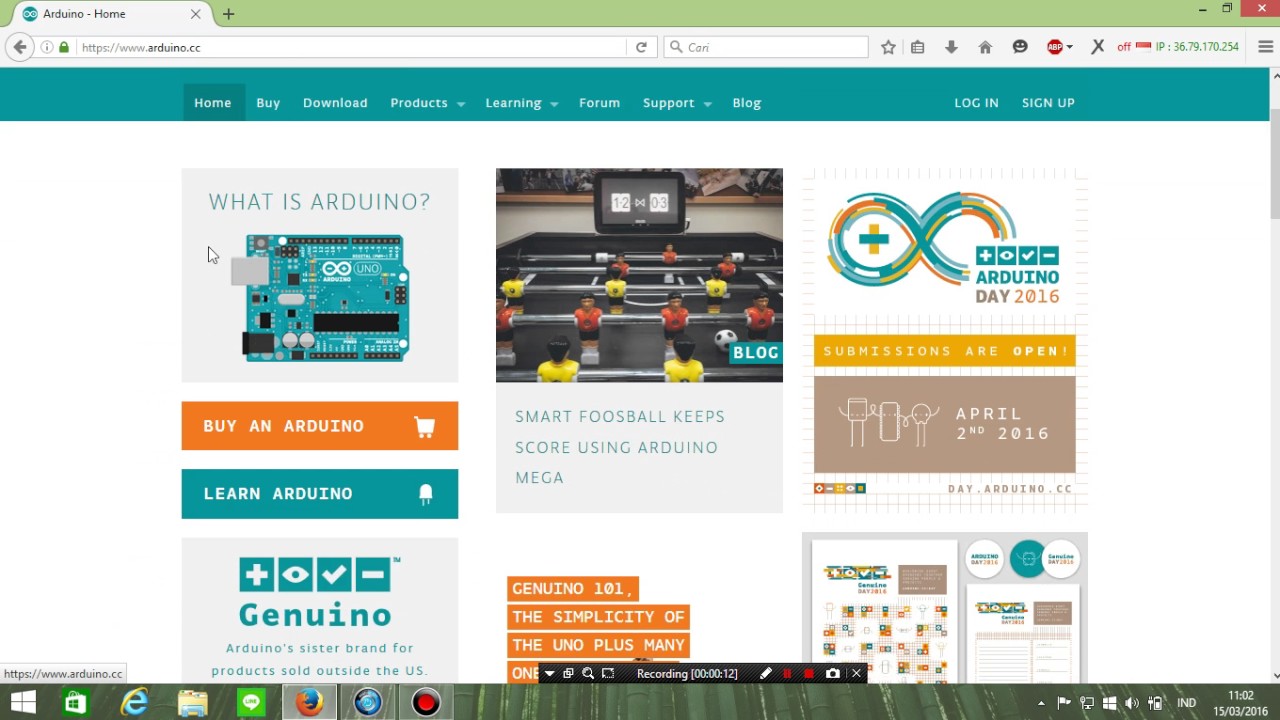
Task: Pause the screen recording
Action: (787, 674)
